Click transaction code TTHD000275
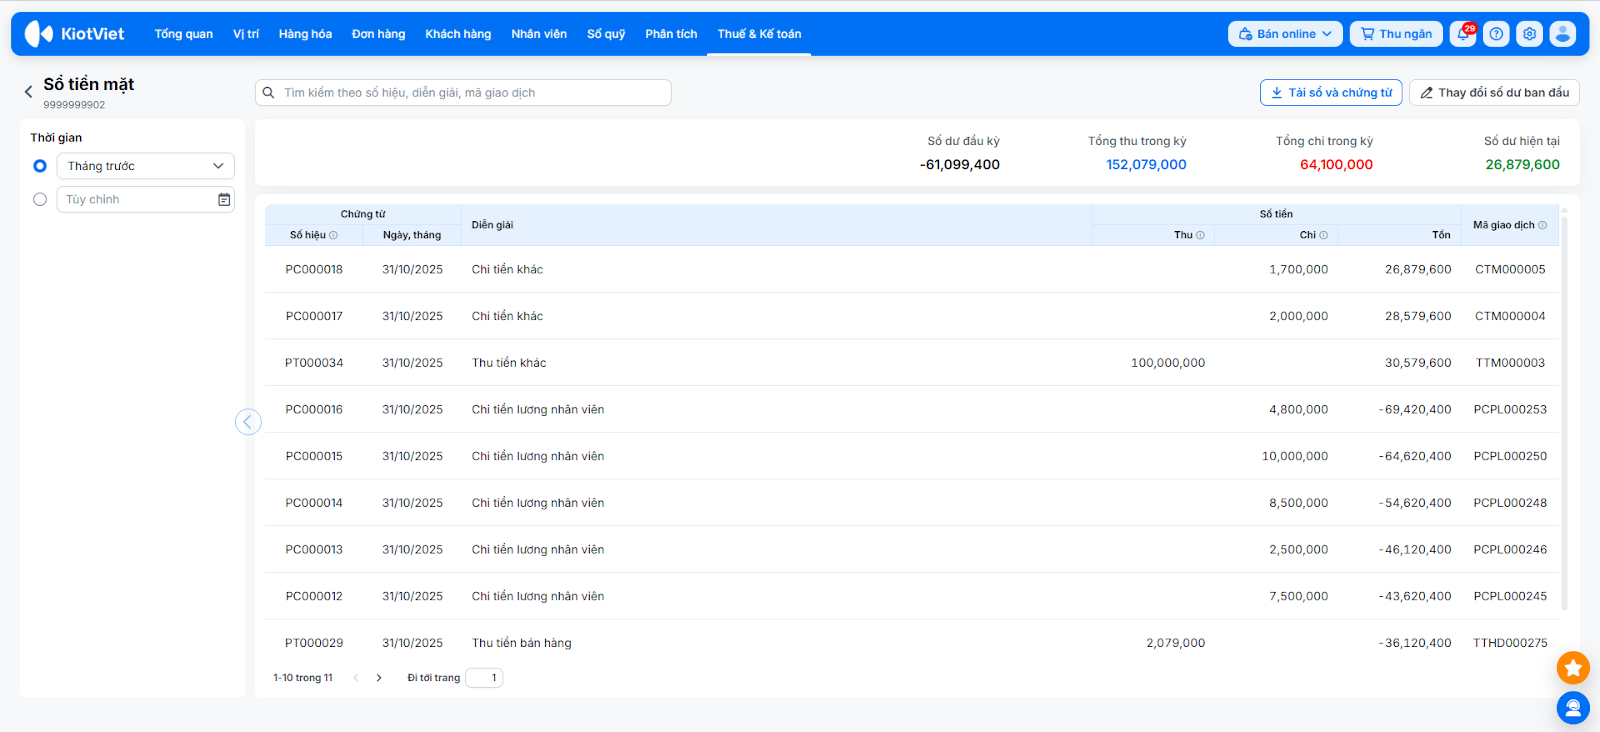The height and width of the screenshot is (732, 1600). click(1510, 643)
